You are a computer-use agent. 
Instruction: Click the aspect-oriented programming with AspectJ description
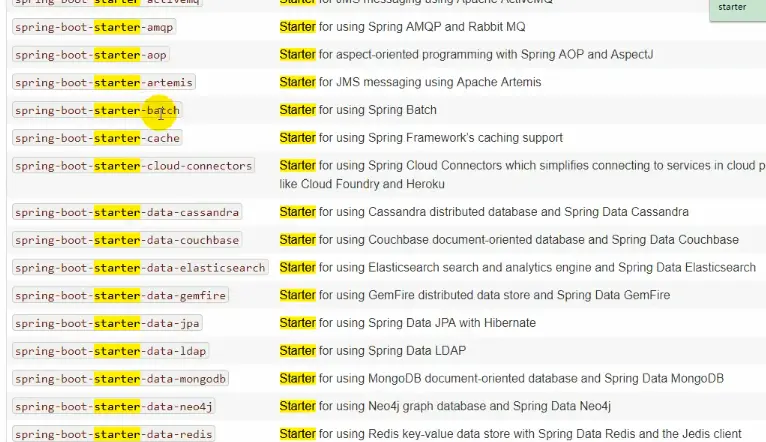point(467,55)
